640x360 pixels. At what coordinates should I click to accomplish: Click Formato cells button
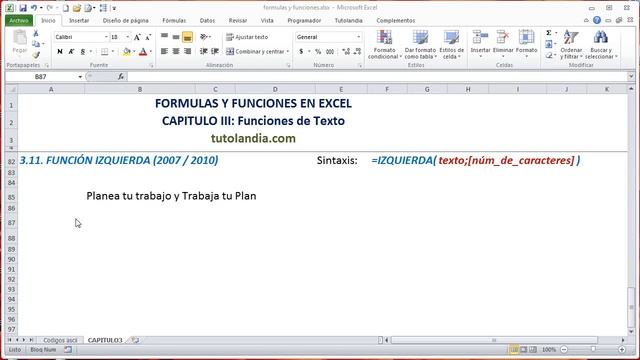tap(526, 43)
